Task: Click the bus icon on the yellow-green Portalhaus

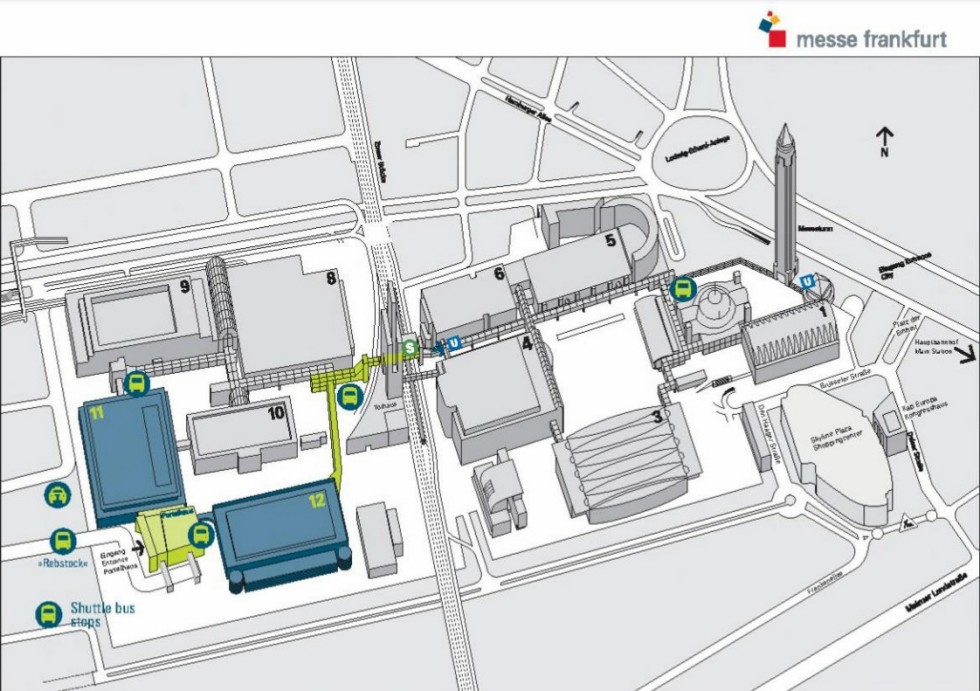Action: click(x=200, y=535)
